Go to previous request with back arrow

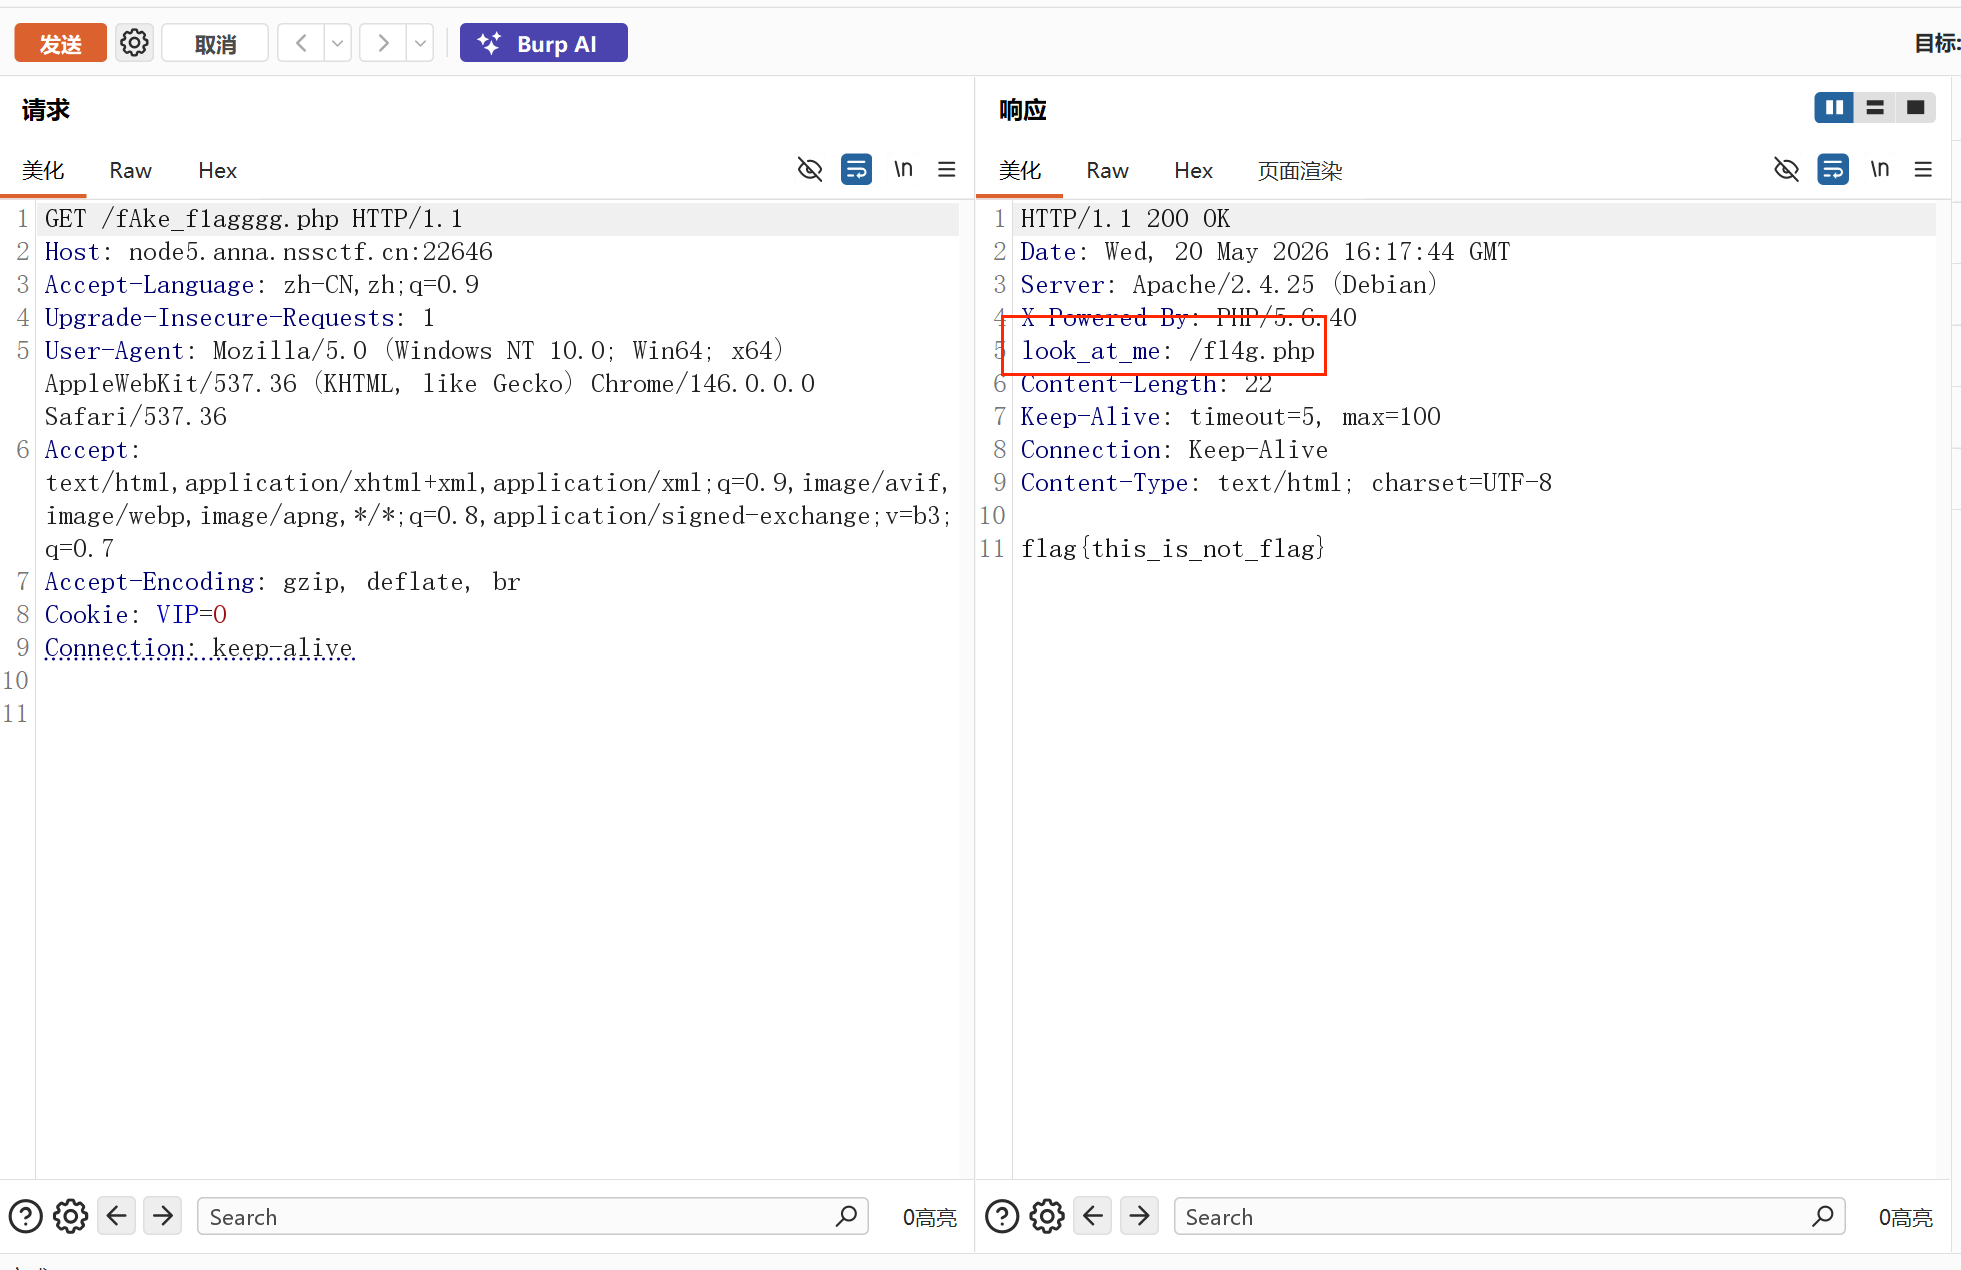click(301, 43)
